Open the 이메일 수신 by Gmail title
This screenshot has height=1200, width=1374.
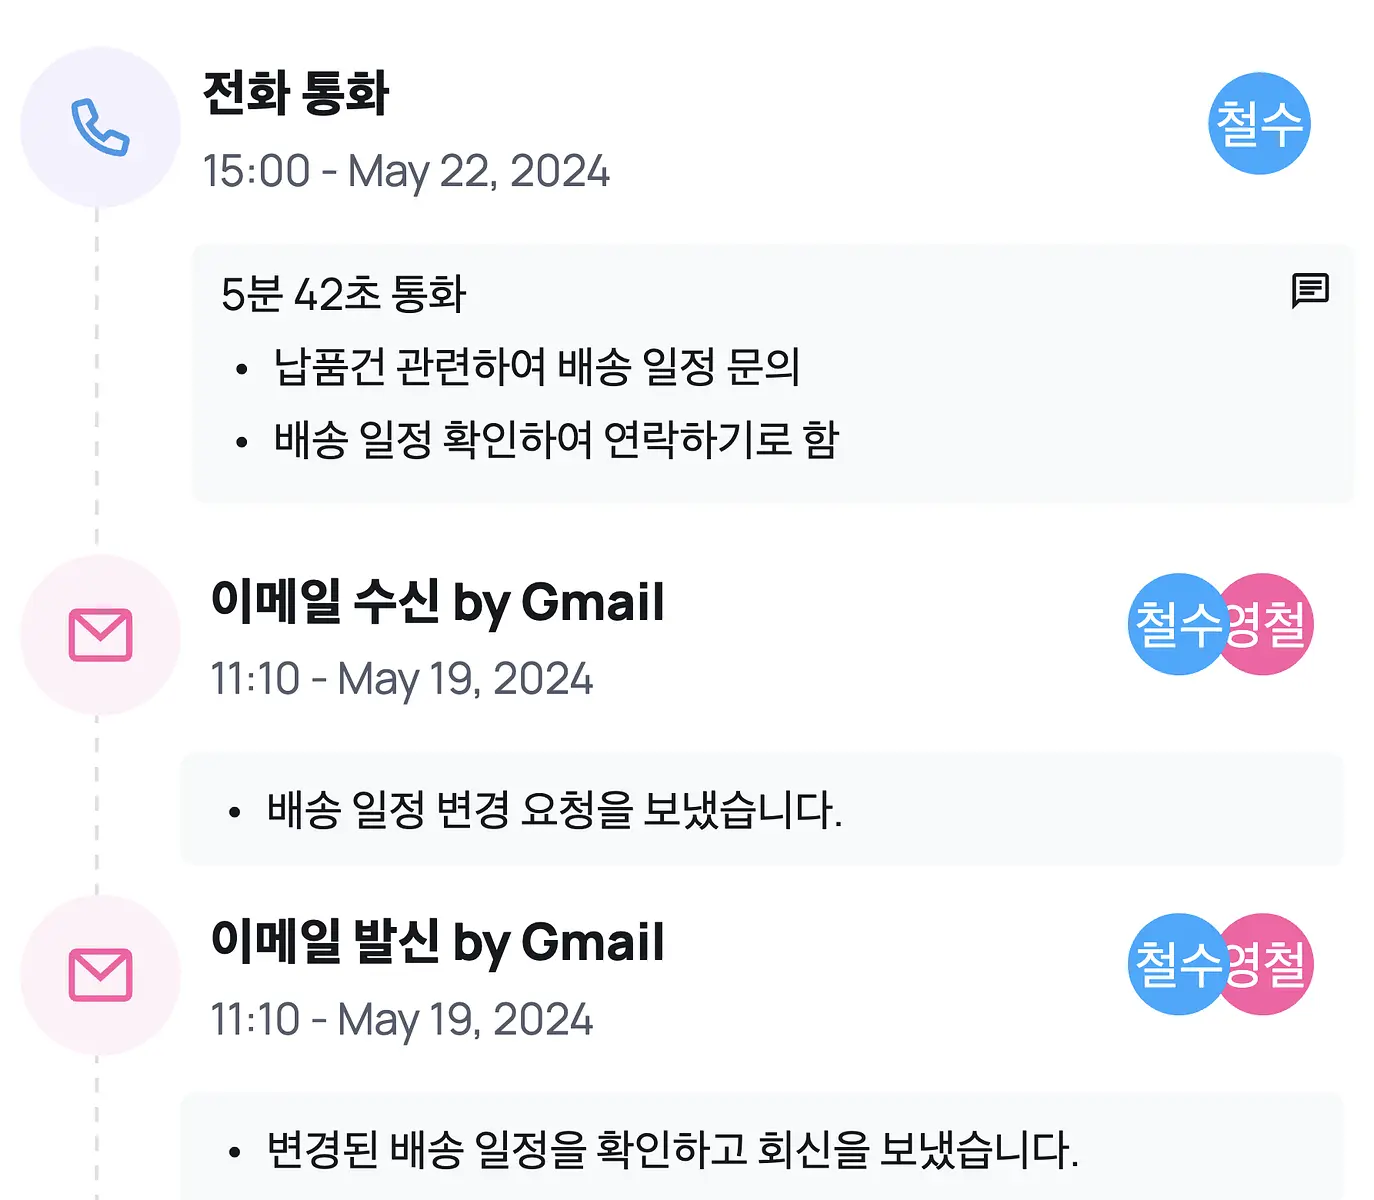tap(438, 602)
